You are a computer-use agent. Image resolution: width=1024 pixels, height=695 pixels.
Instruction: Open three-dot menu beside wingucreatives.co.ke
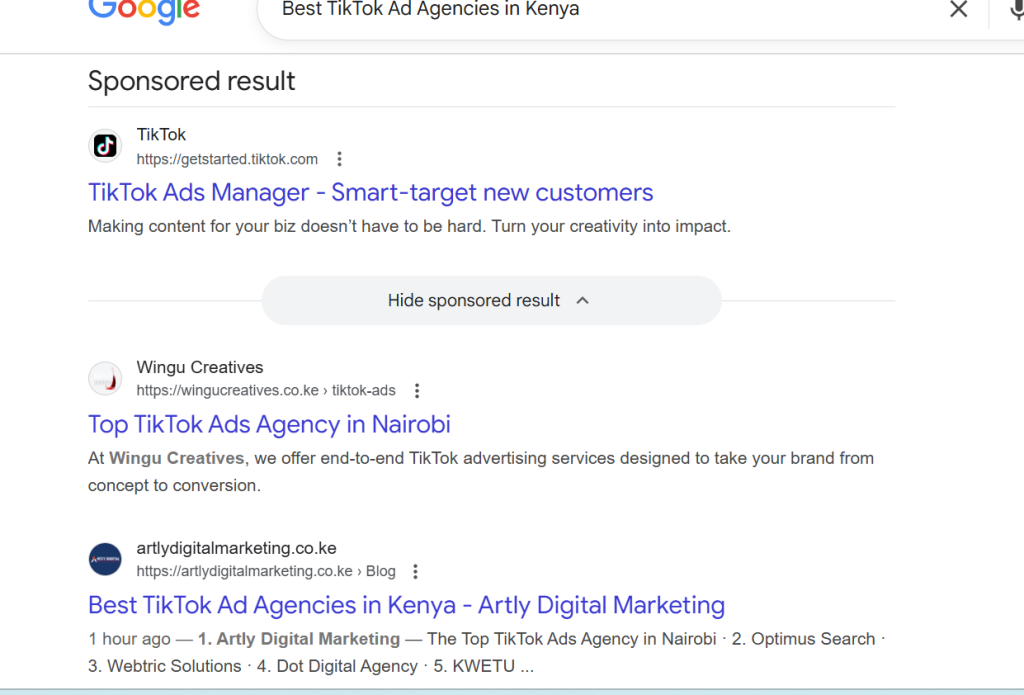[417, 391]
